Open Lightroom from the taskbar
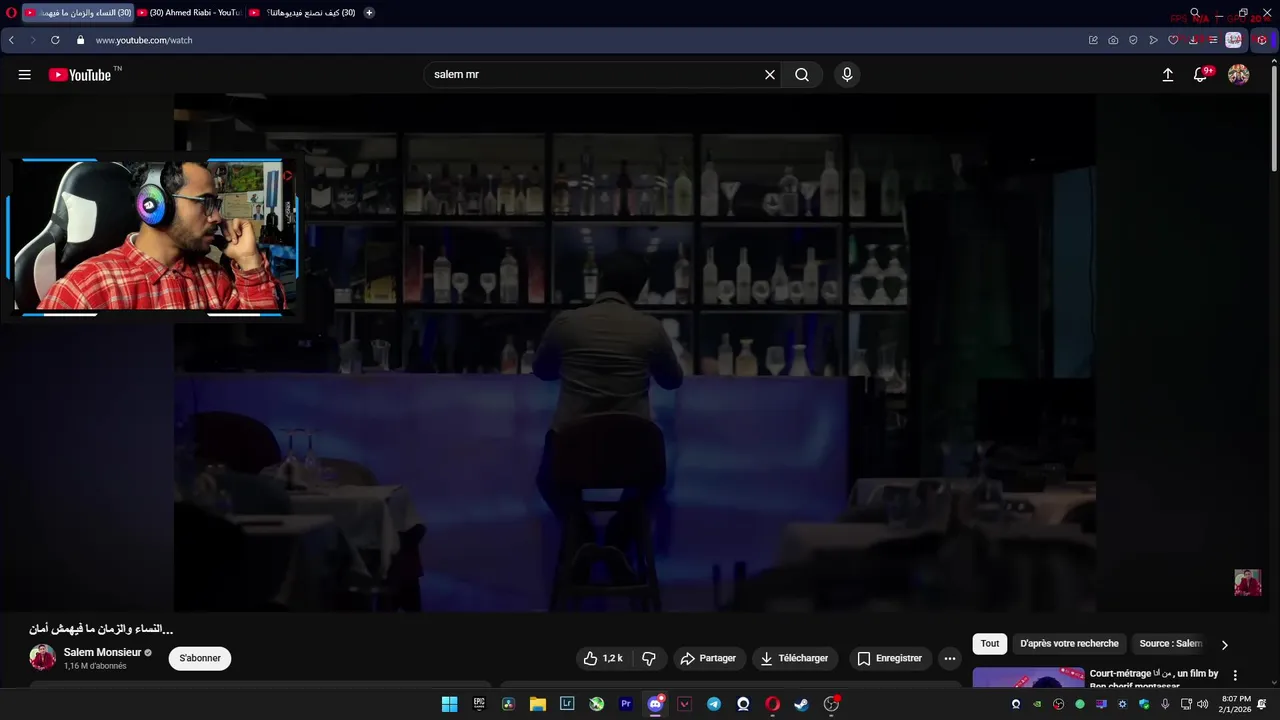The width and height of the screenshot is (1280, 720). click(x=567, y=704)
